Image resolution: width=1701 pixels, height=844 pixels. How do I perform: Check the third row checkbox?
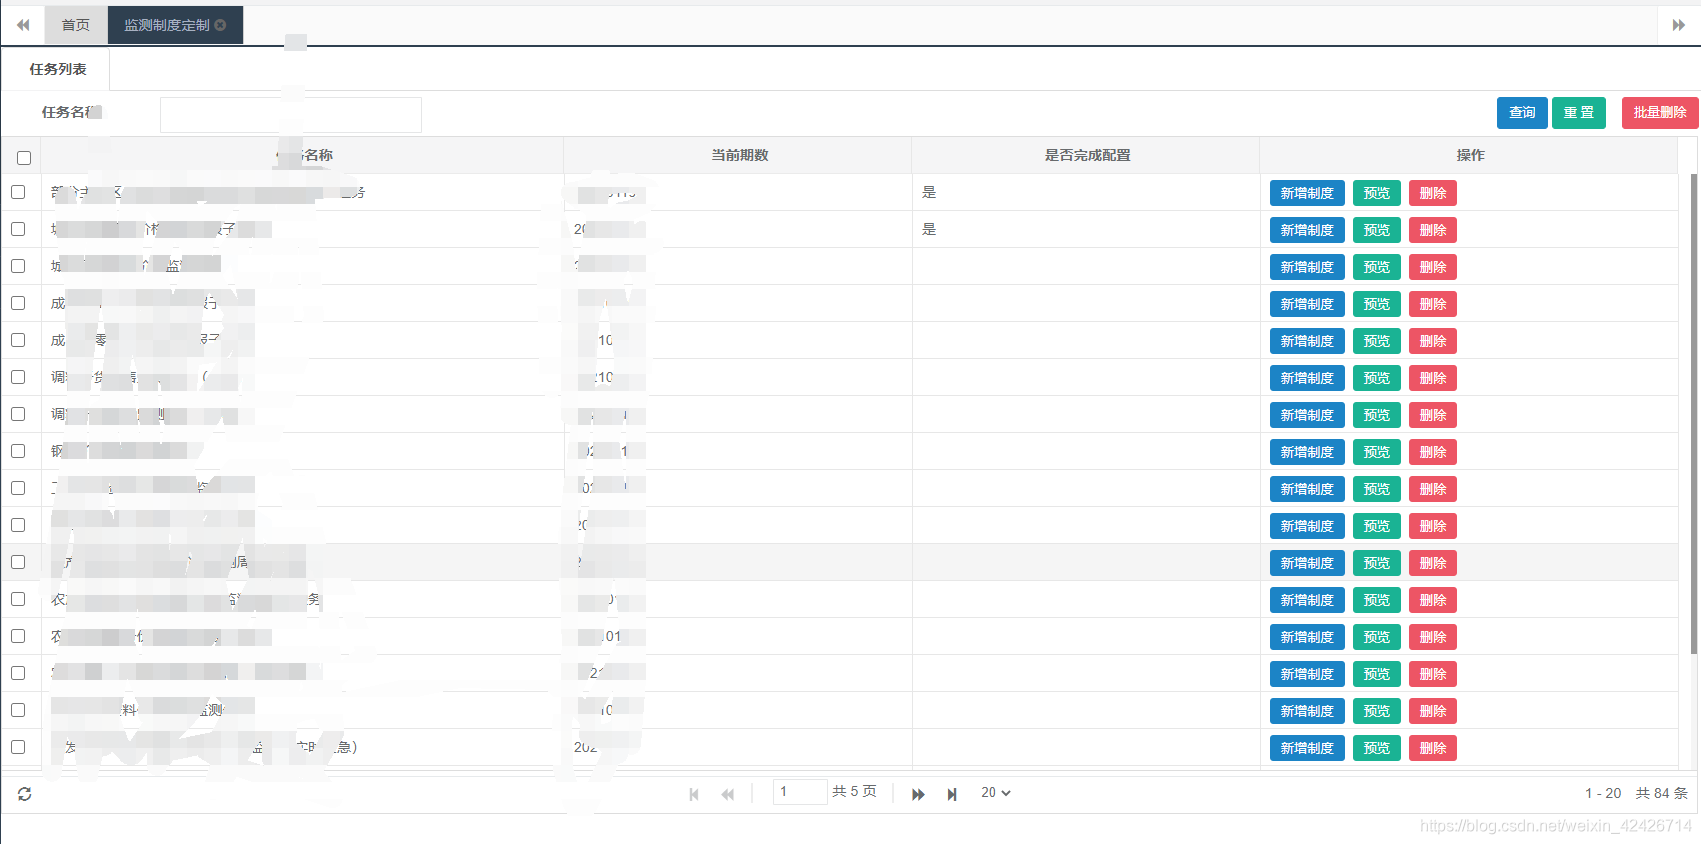point(18,266)
